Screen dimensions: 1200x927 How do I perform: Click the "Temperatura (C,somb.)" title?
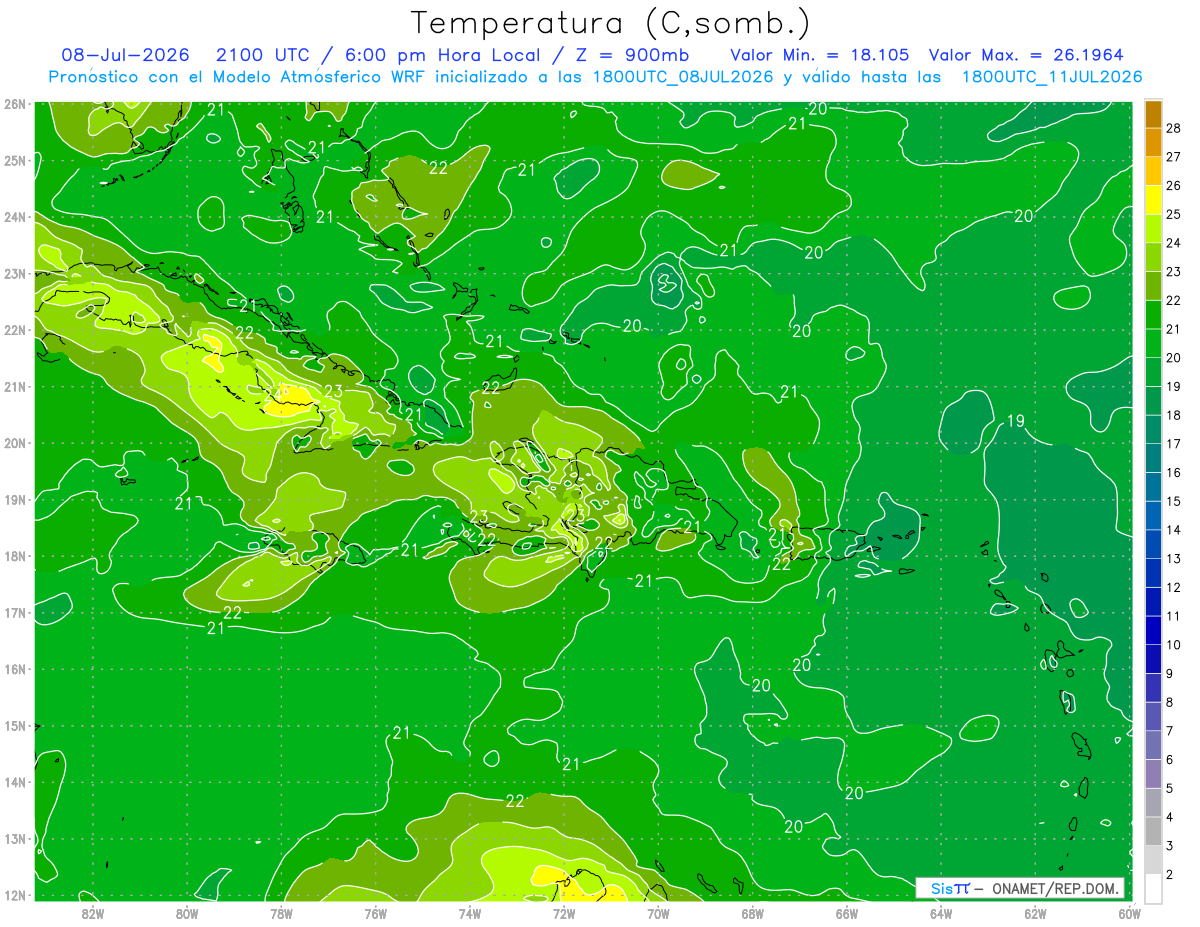tap(610, 23)
